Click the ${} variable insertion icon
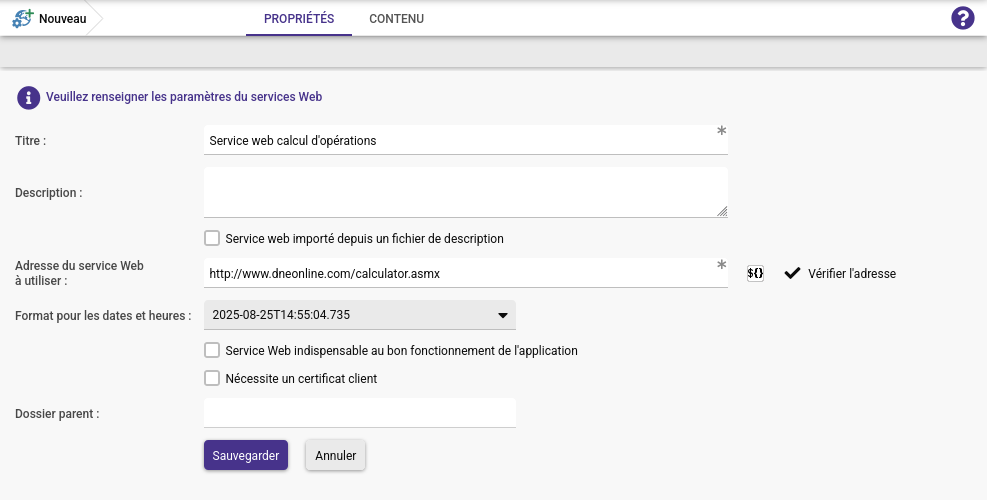The image size is (987, 500). pyautogui.click(x=756, y=273)
